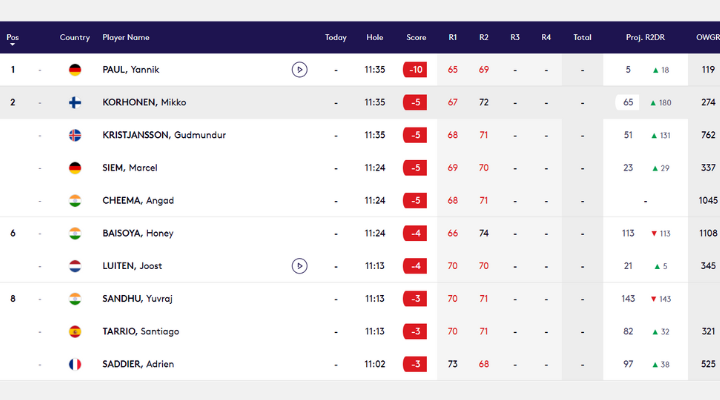Click the red -10 score badge
The image size is (720, 400).
tap(415, 70)
